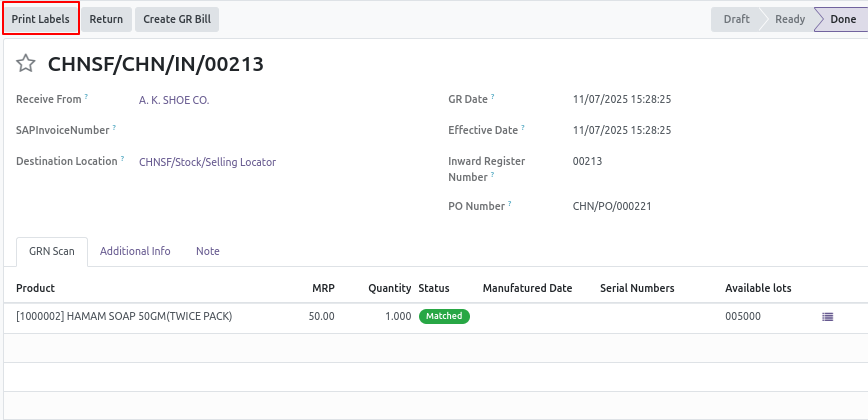This screenshot has height=420, width=868.
Task: Switch to the Additional Info tab
Action: 135,251
